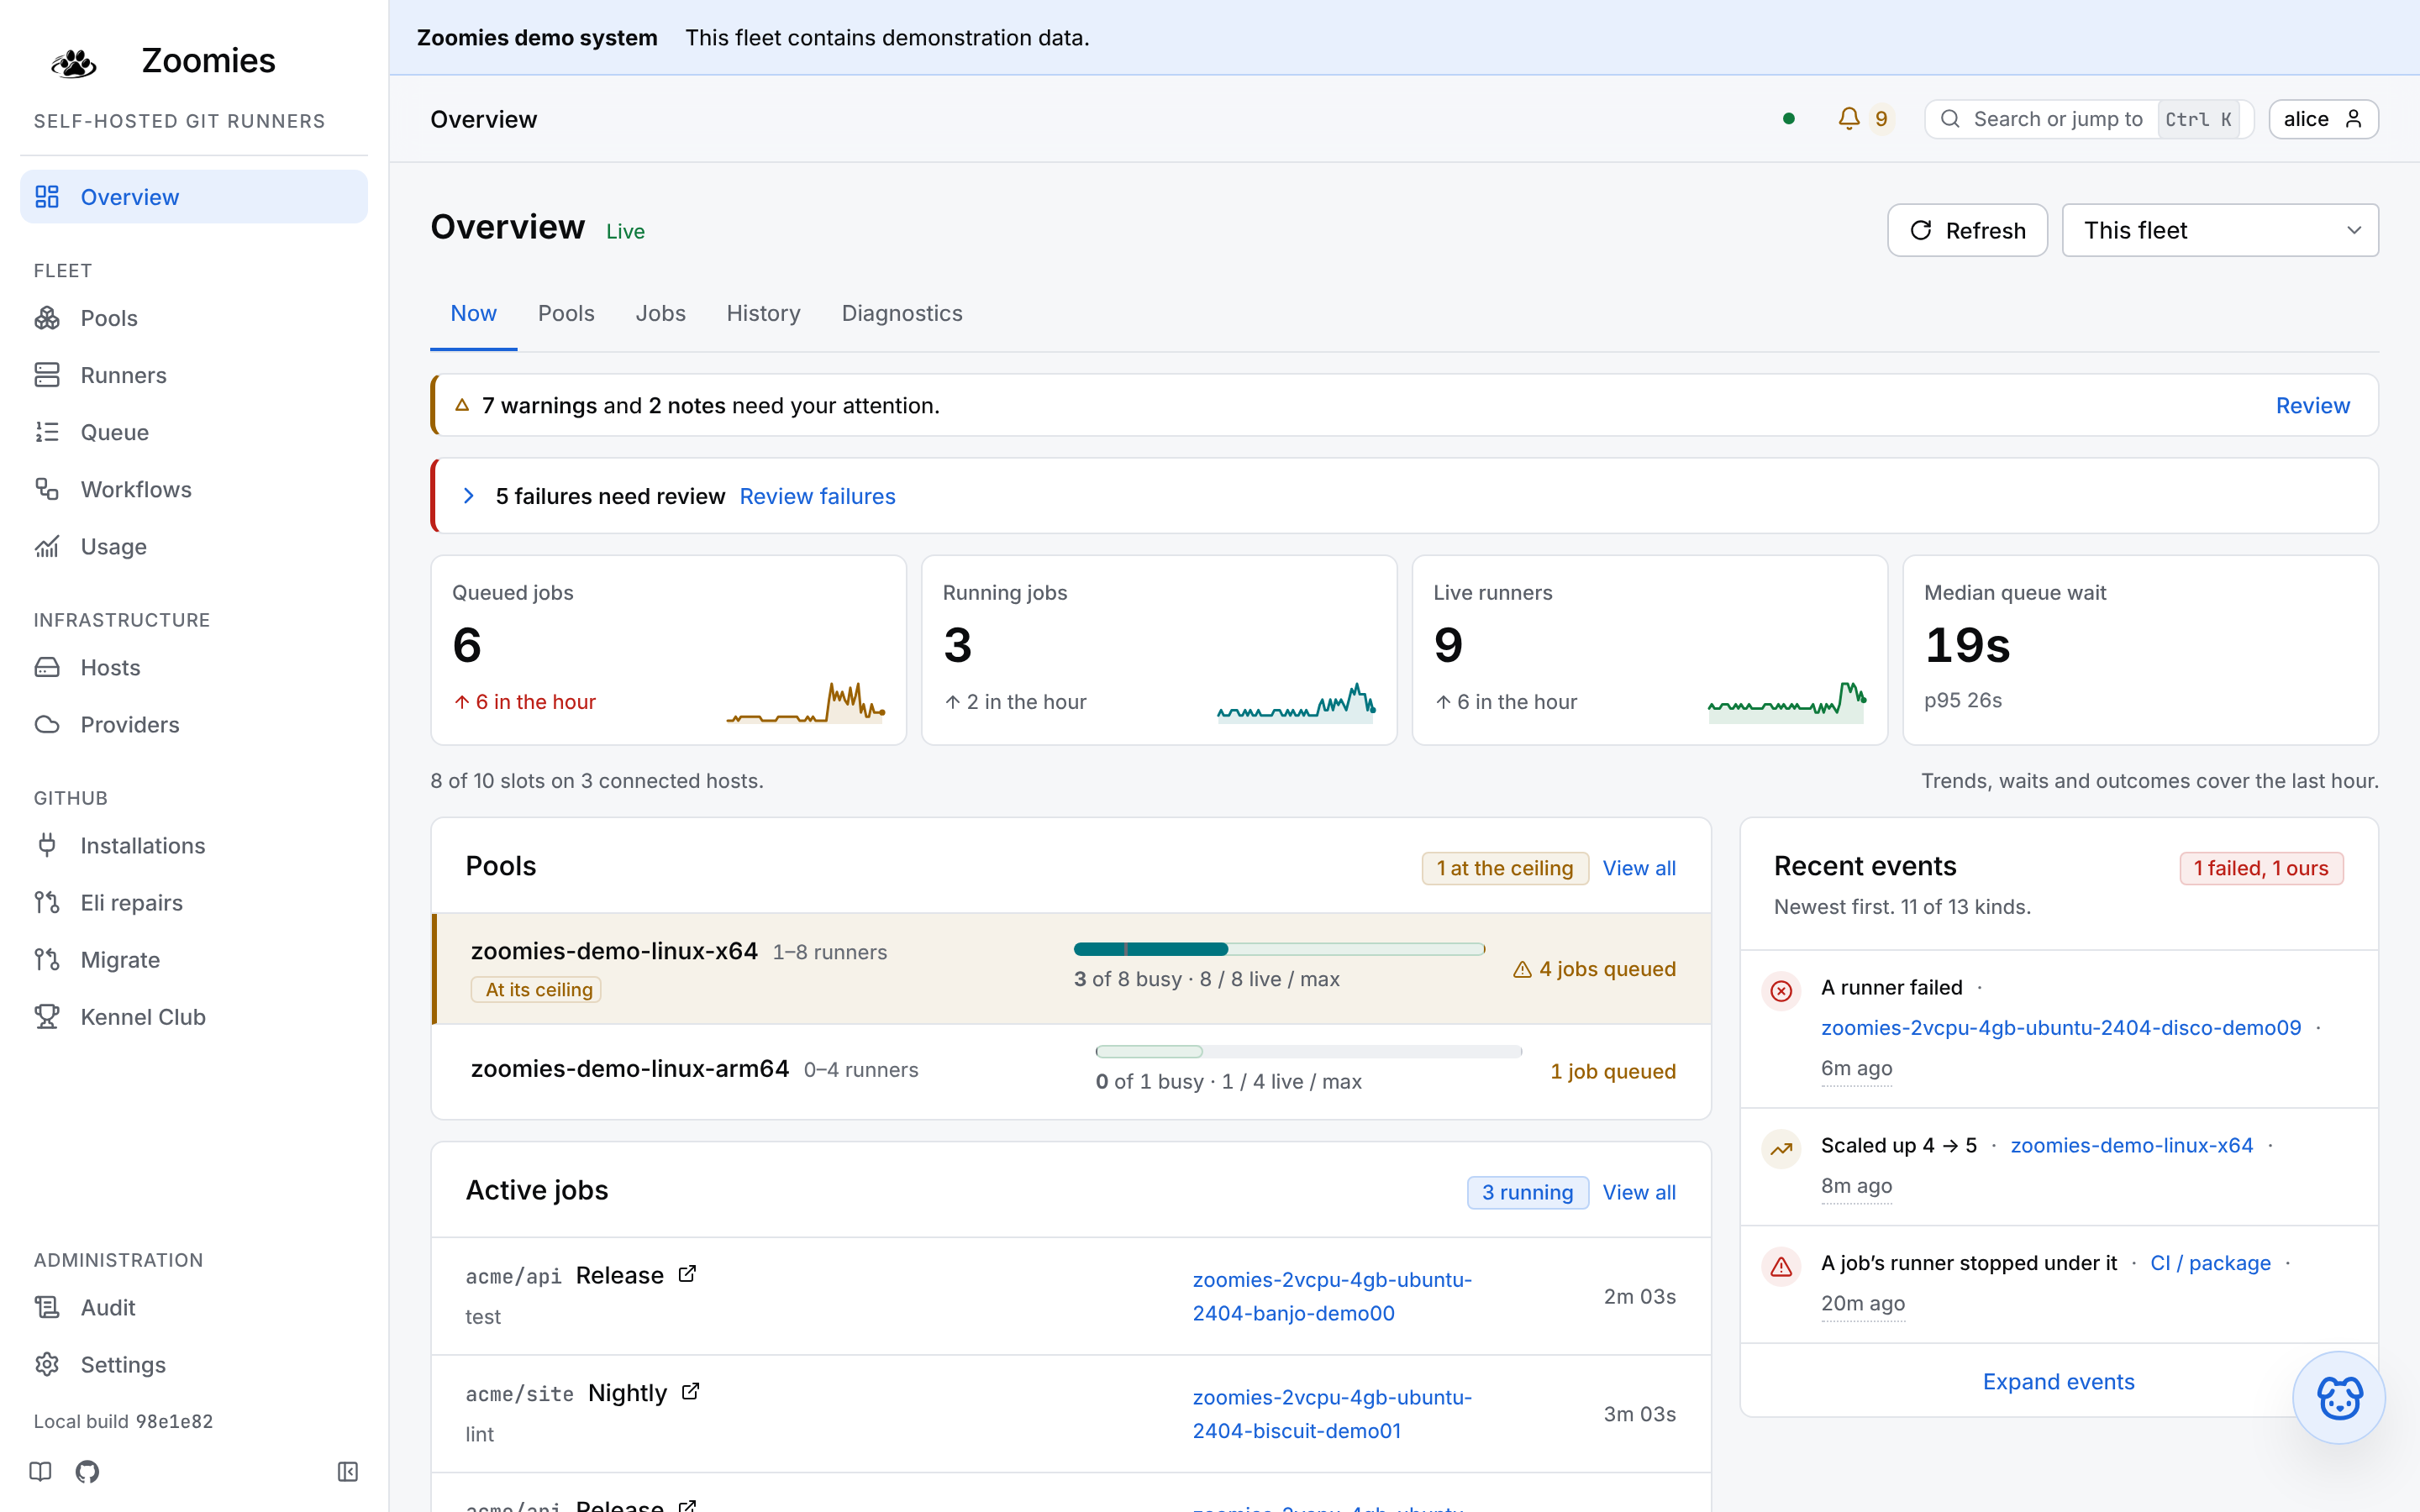
Task: Open the notifications bell icon
Action: (x=1849, y=119)
